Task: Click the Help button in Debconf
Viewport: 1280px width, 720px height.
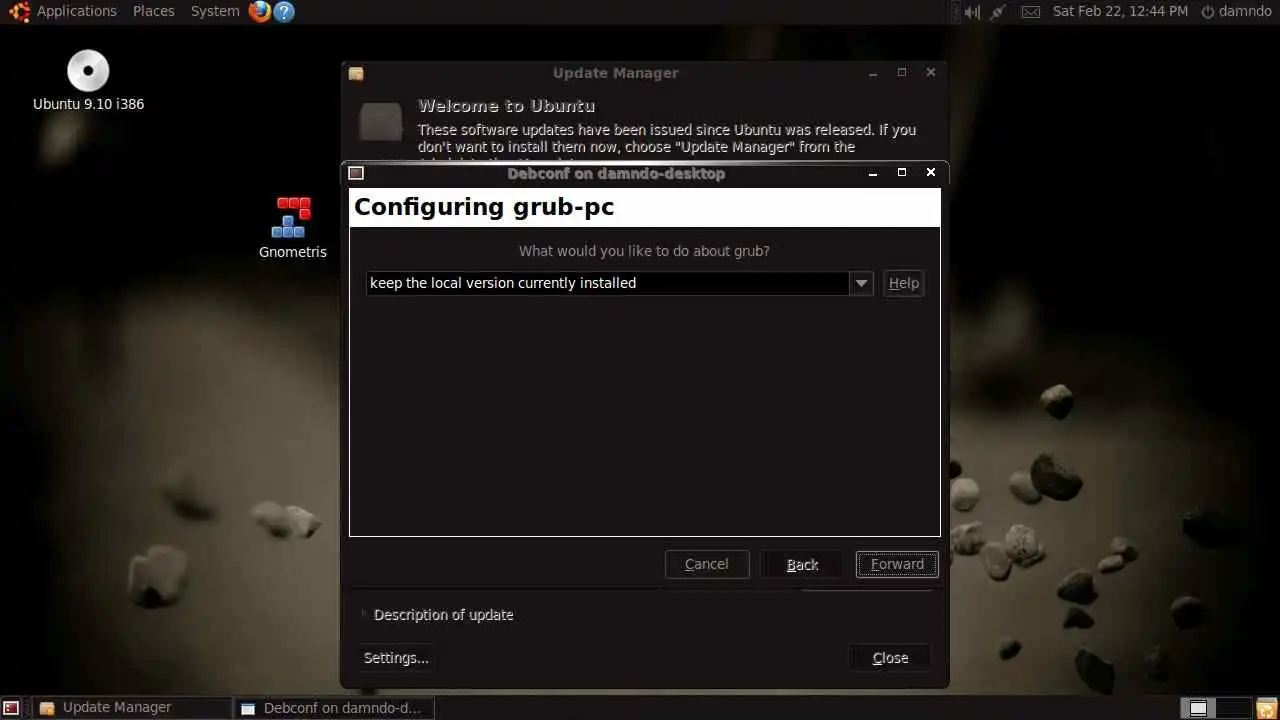Action: pos(903,283)
